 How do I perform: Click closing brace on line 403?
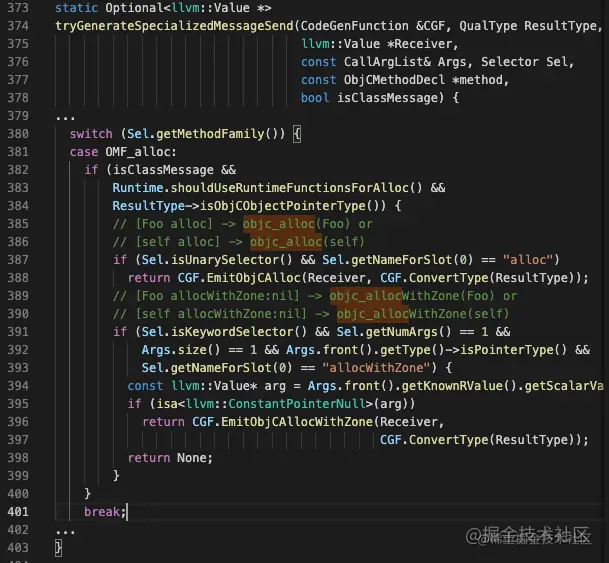click(x=58, y=548)
